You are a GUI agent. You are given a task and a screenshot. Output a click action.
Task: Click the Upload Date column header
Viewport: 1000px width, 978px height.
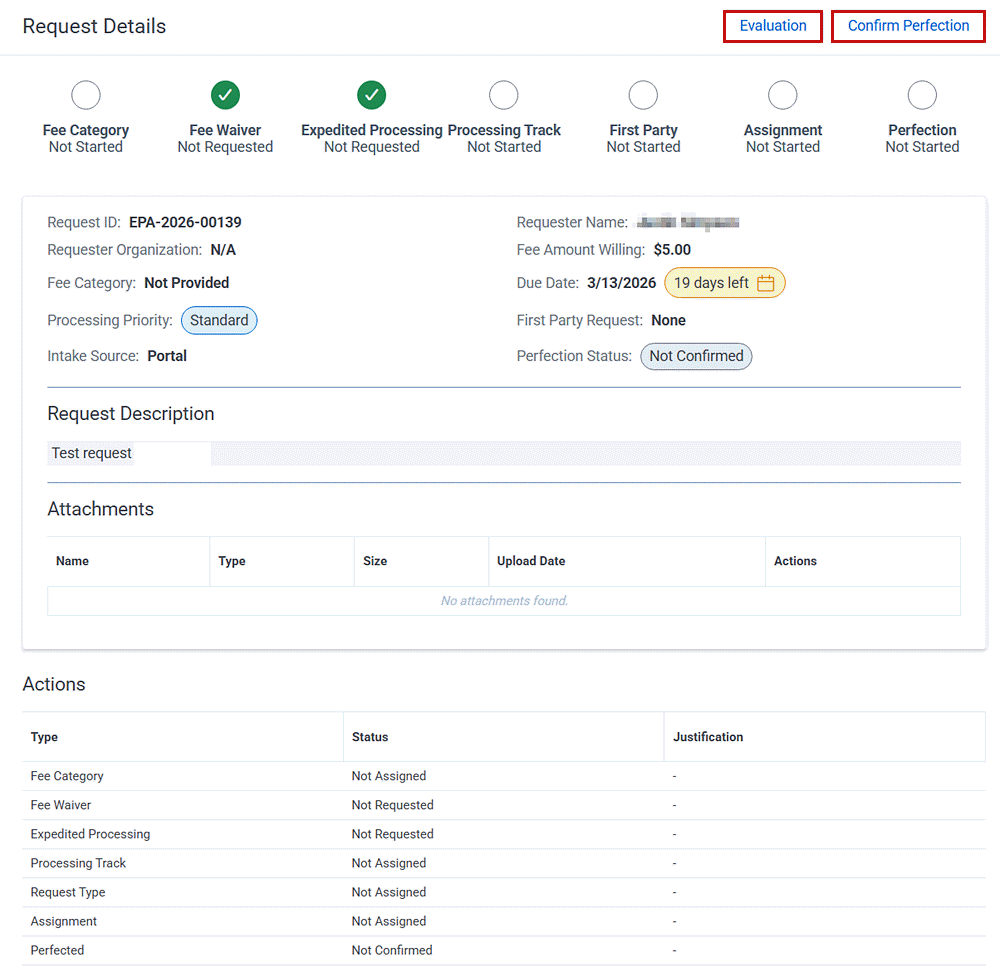[531, 561]
